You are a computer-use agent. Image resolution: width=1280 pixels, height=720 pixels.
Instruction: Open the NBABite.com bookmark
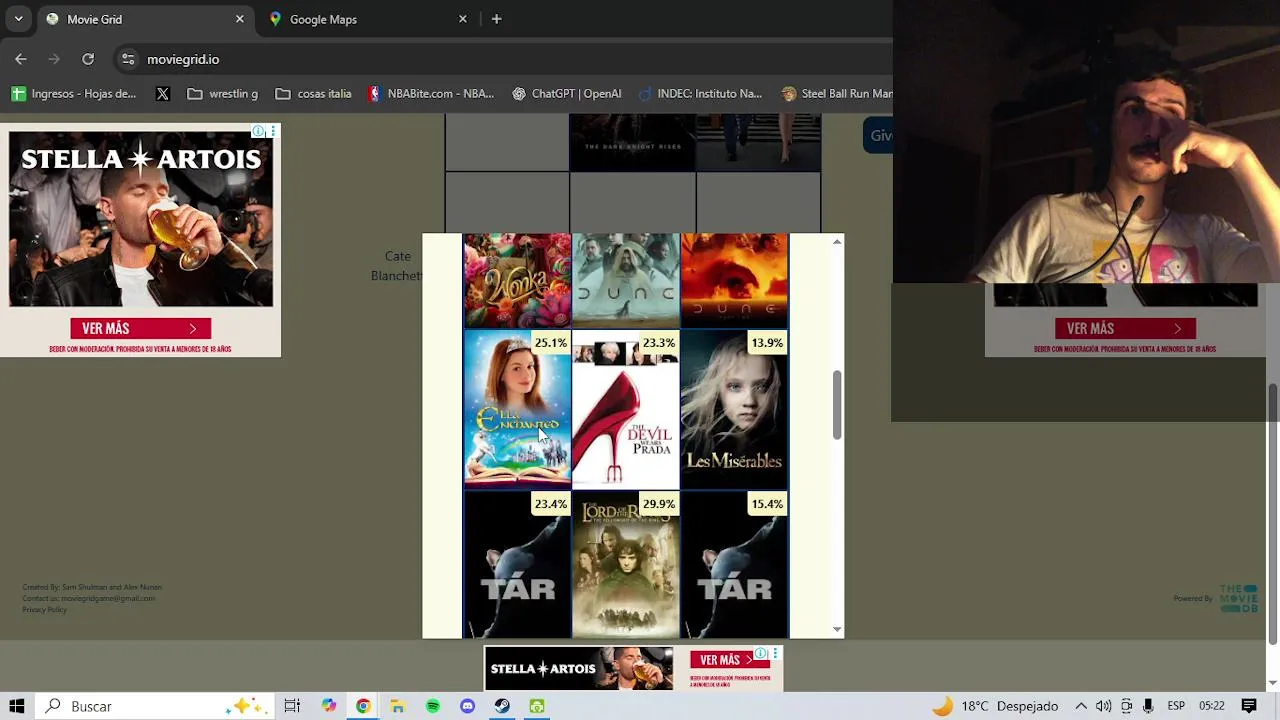[x=431, y=93]
